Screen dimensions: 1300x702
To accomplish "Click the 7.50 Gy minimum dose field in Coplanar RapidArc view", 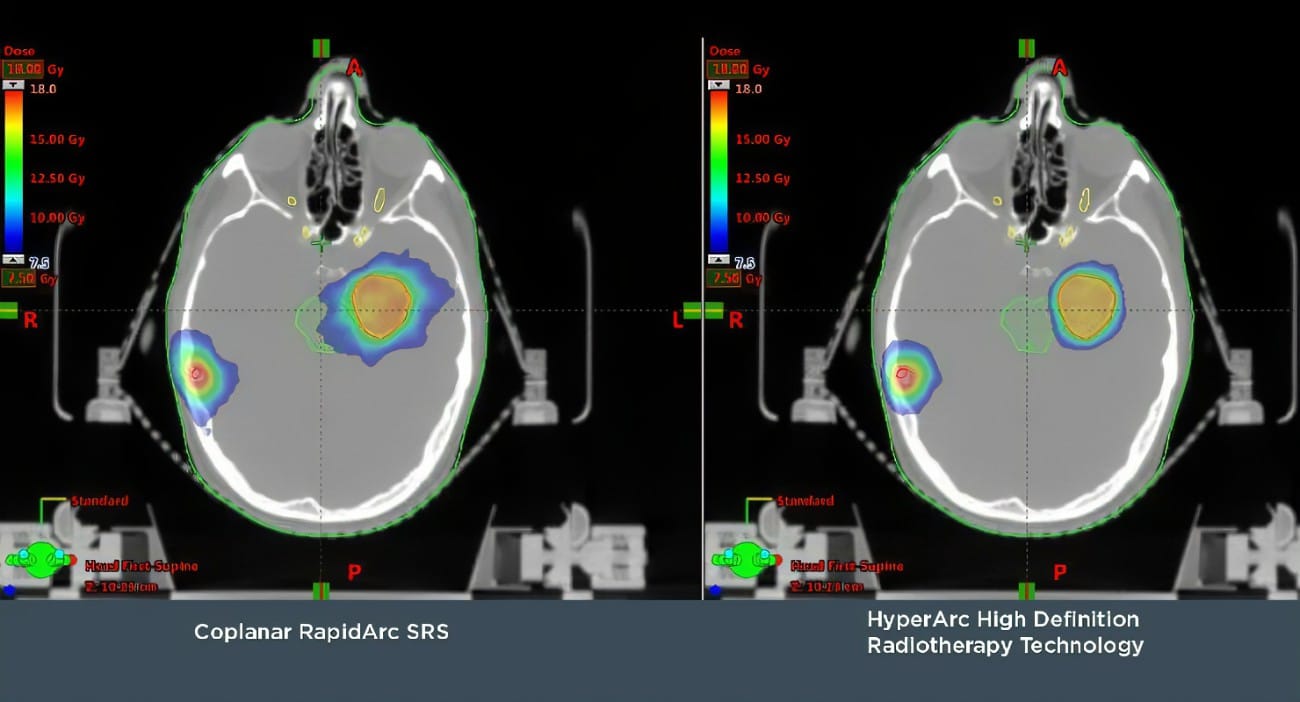I will coord(20,278).
